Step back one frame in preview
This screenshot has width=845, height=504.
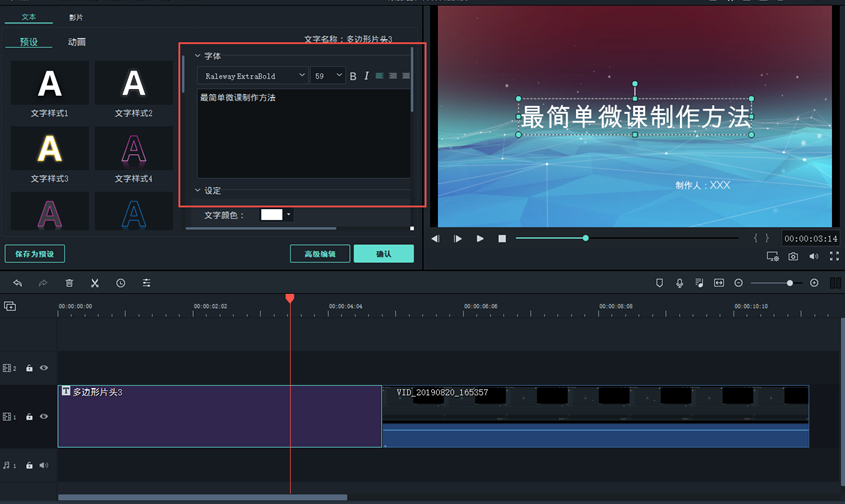point(435,238)
